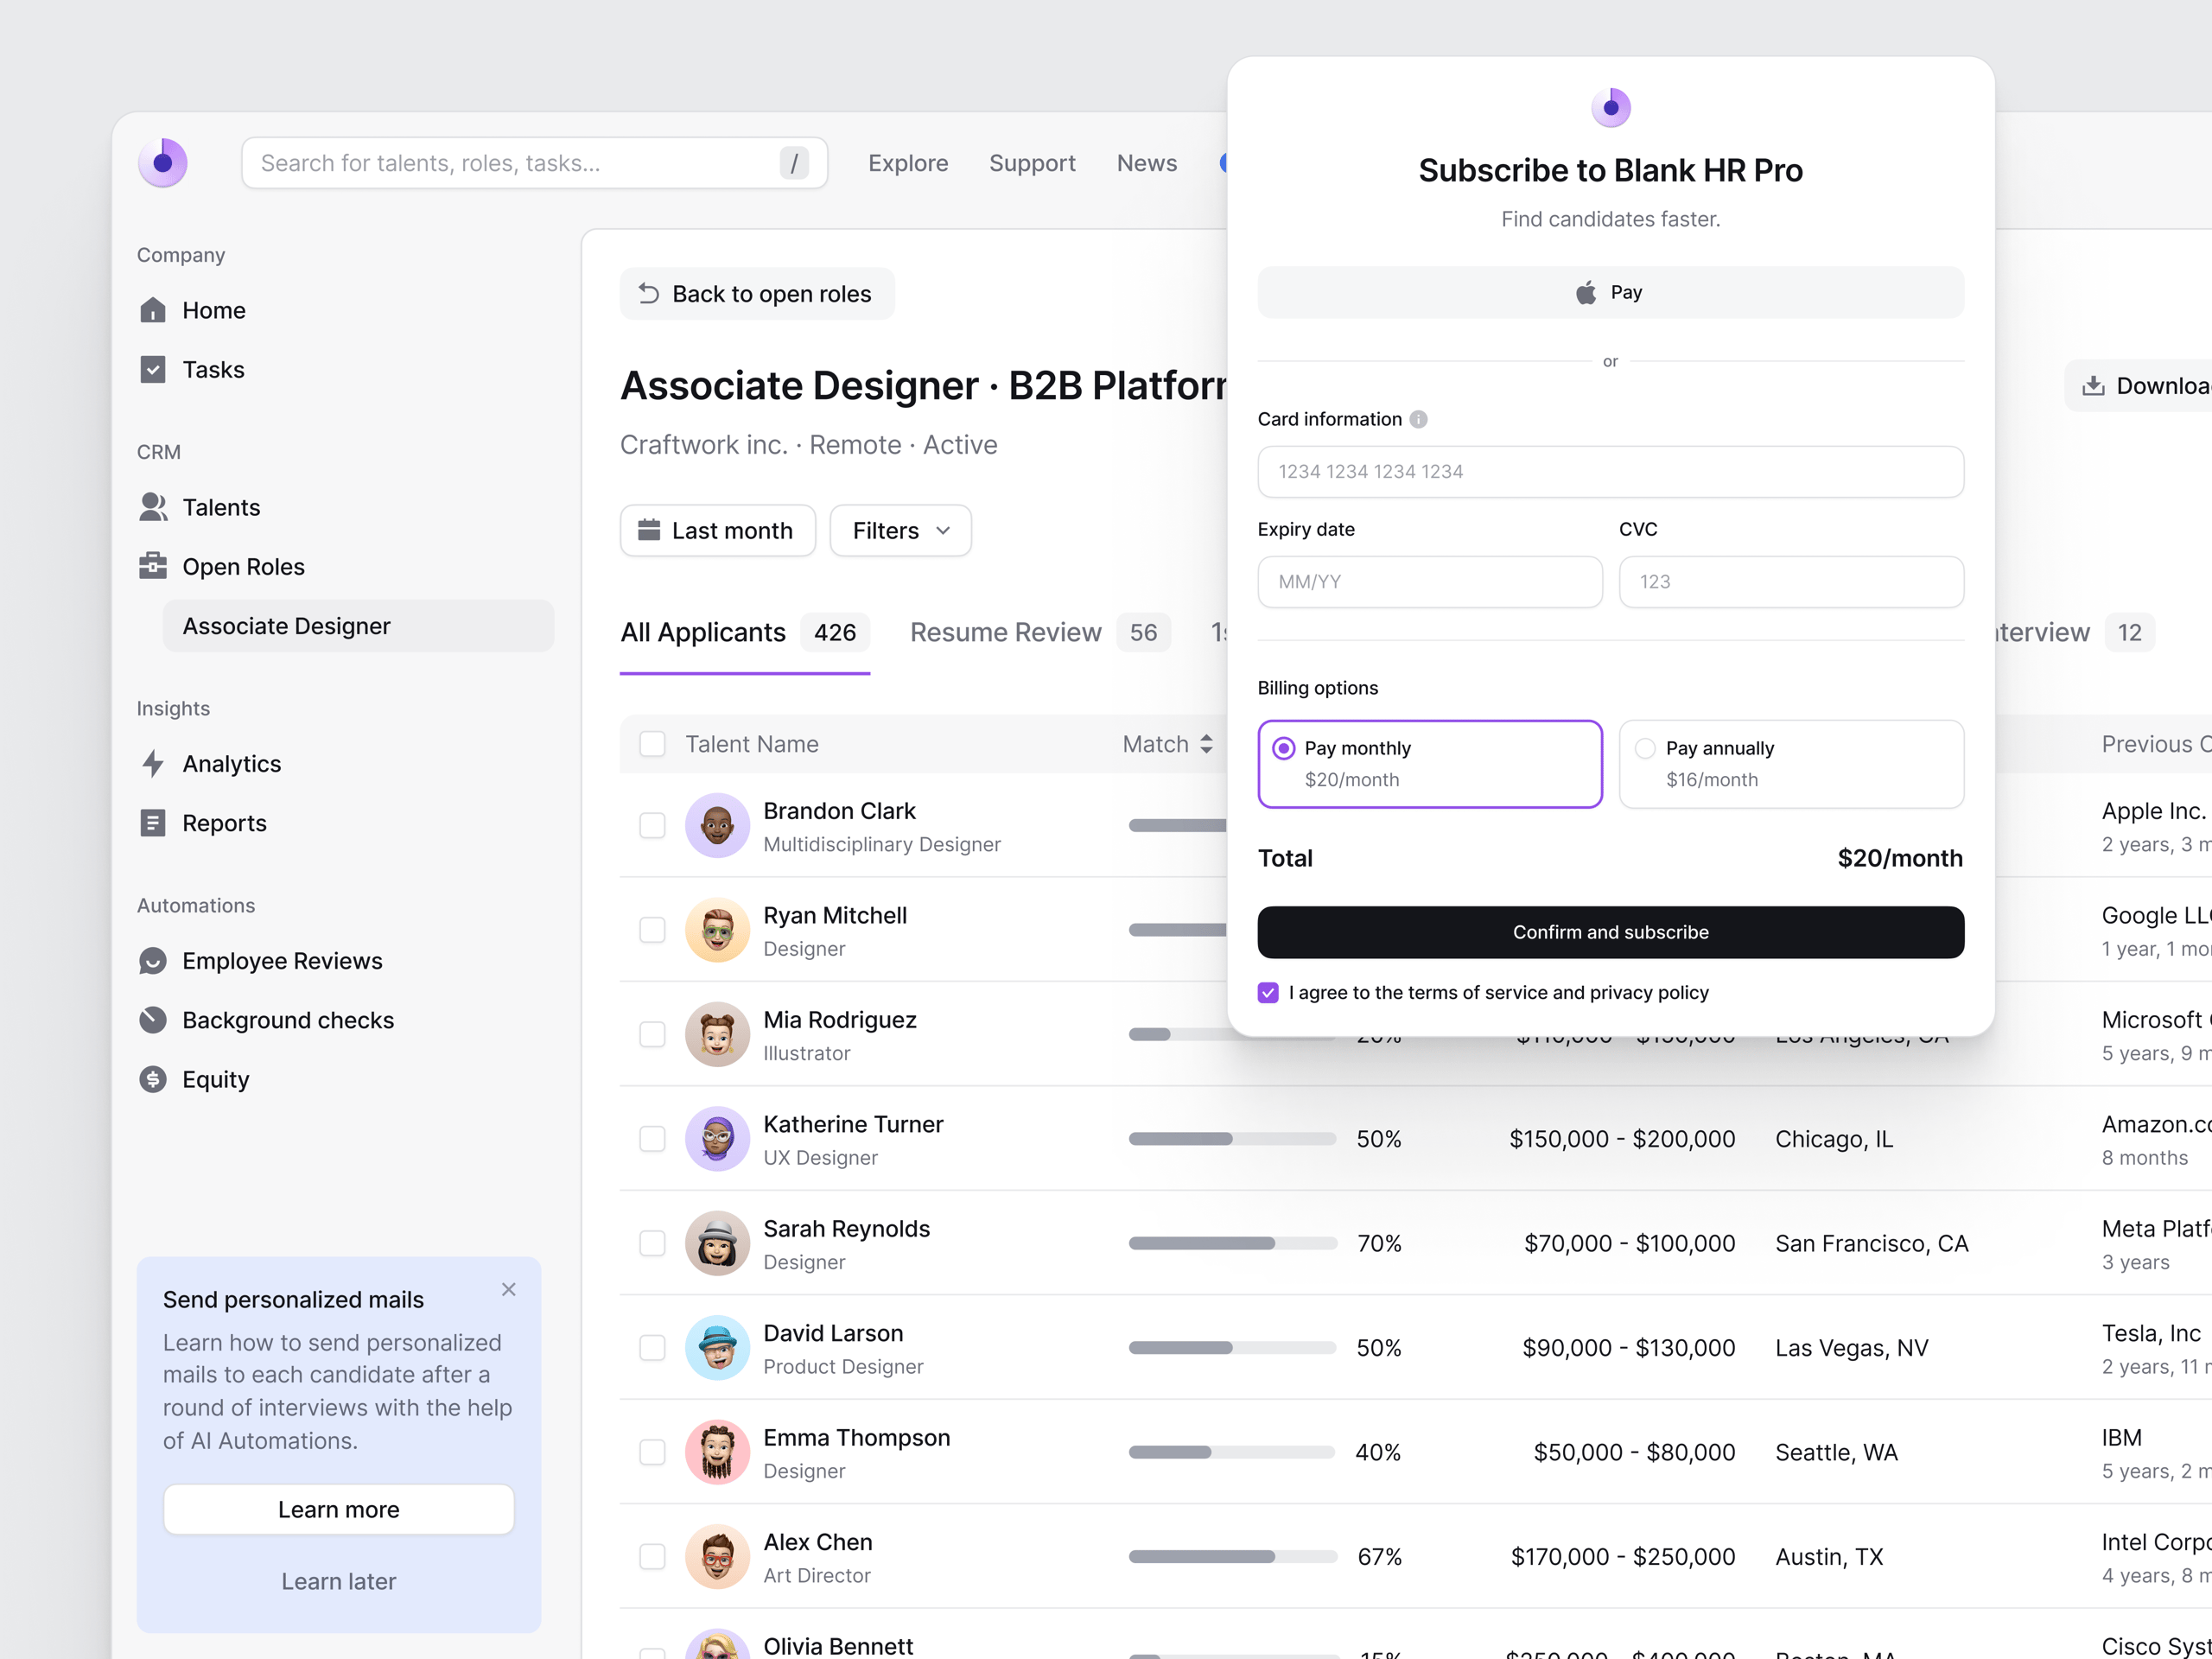
Task: Open Tasks via its checkmark icon
Action: (153, 370)
